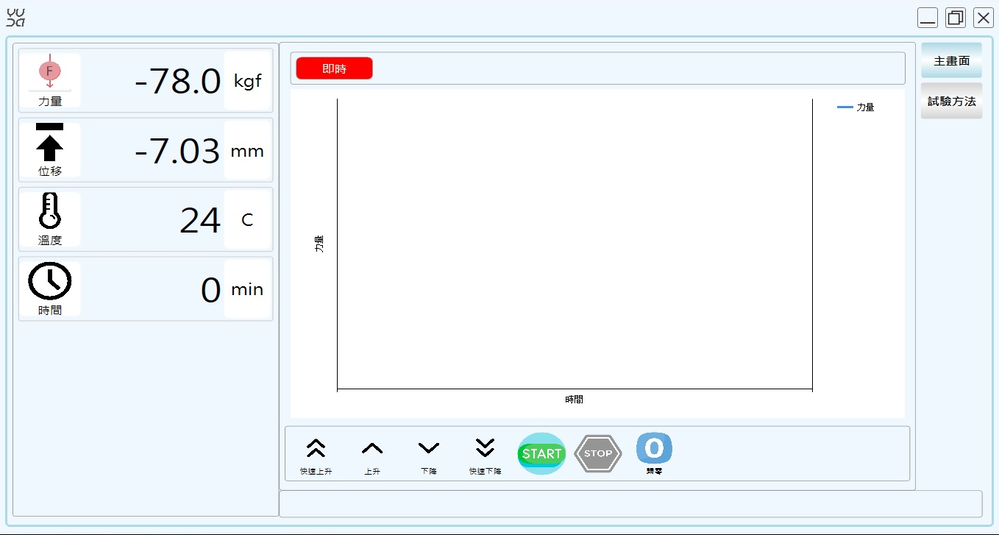Select the time (時間) clock icon
The image size is (999, 535).
pos(50,282)
